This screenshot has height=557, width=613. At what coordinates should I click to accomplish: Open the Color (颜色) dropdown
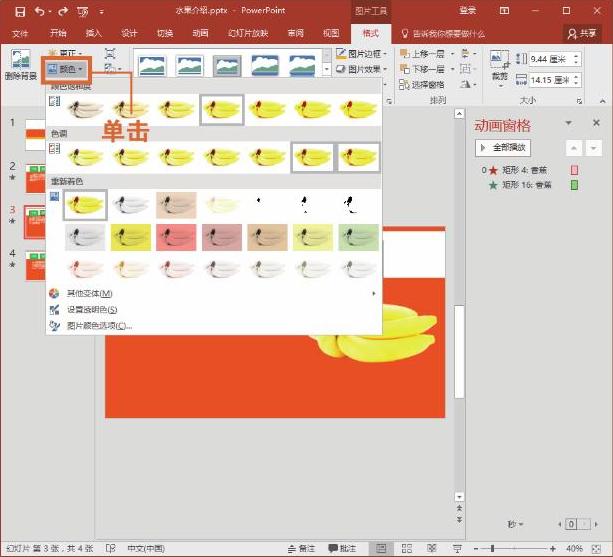click(66, 70)
